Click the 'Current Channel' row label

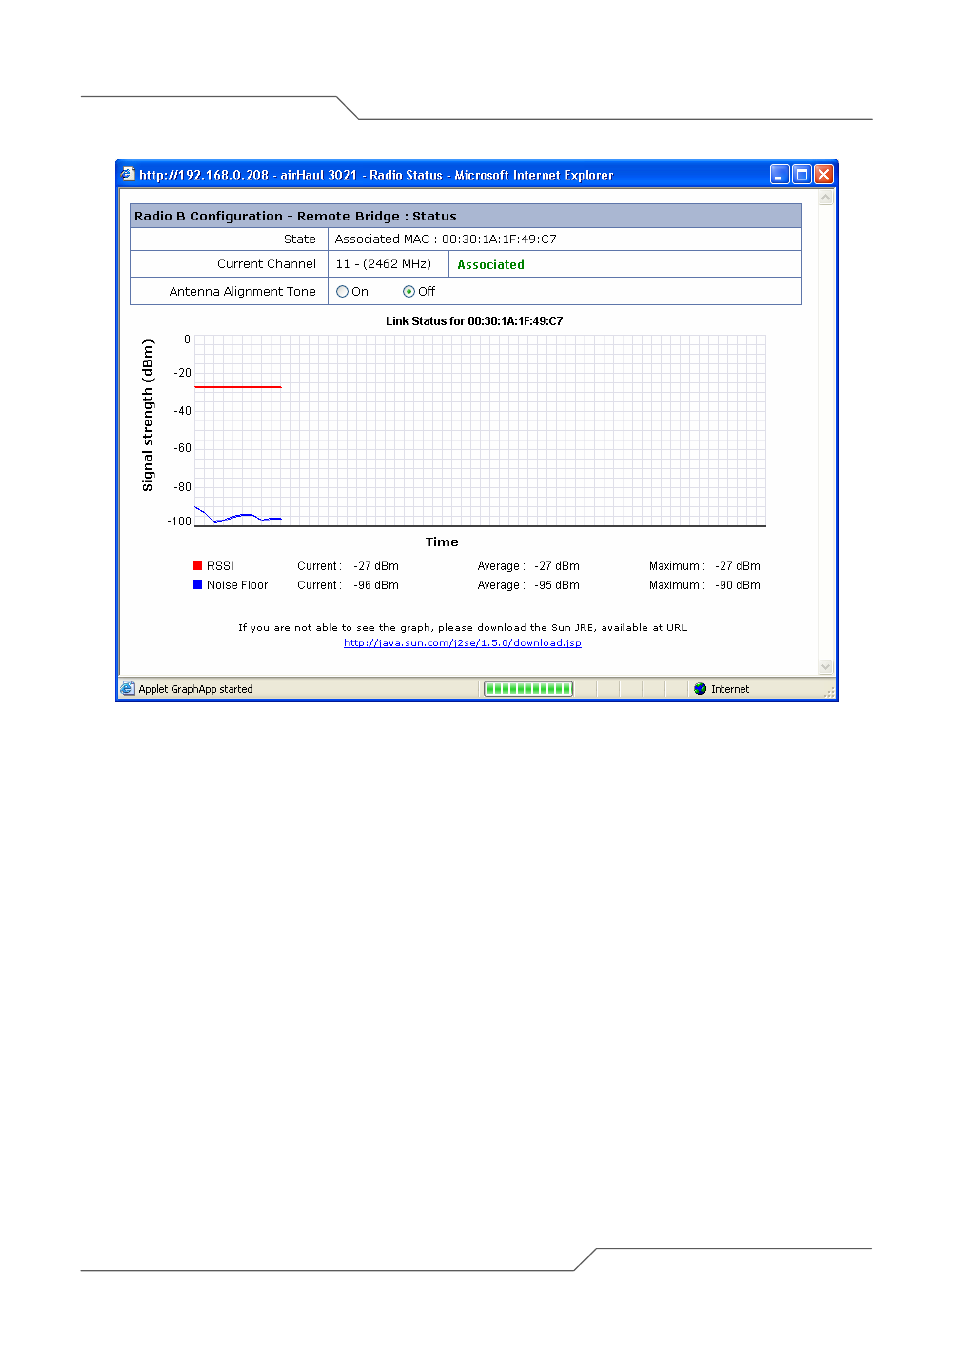tap(266, 264)
